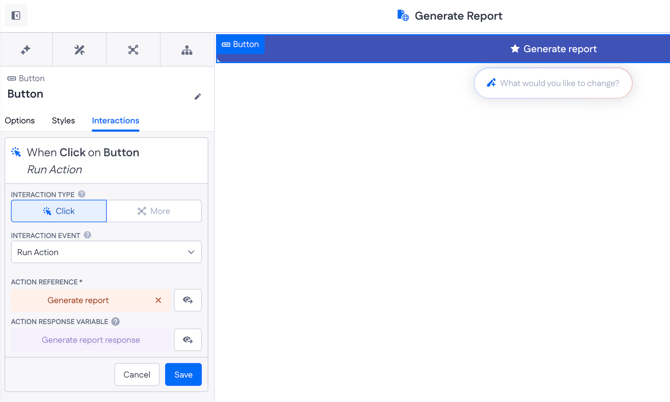Select the Click interaction type
The height and width of the screenshot is (402, 670).
click(59, 211)
